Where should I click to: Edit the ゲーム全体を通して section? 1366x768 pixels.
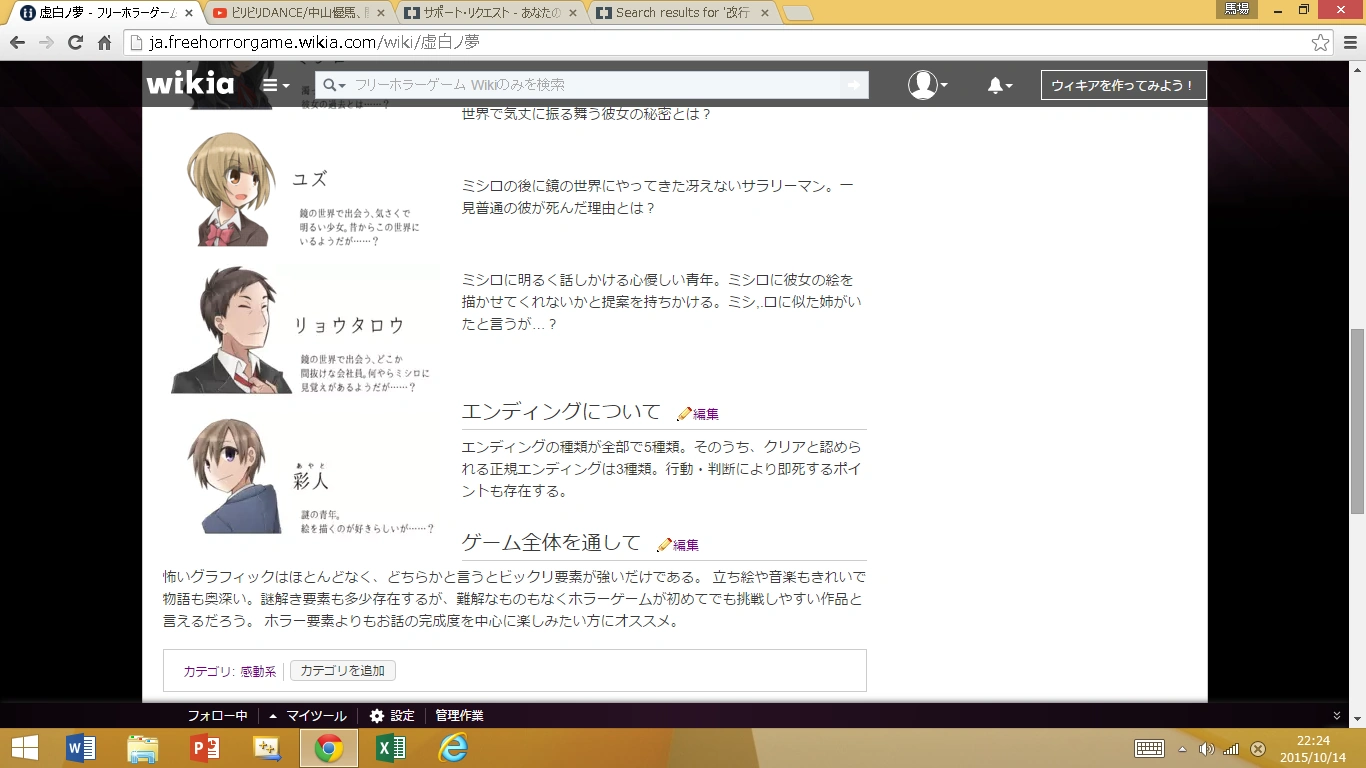678,545
